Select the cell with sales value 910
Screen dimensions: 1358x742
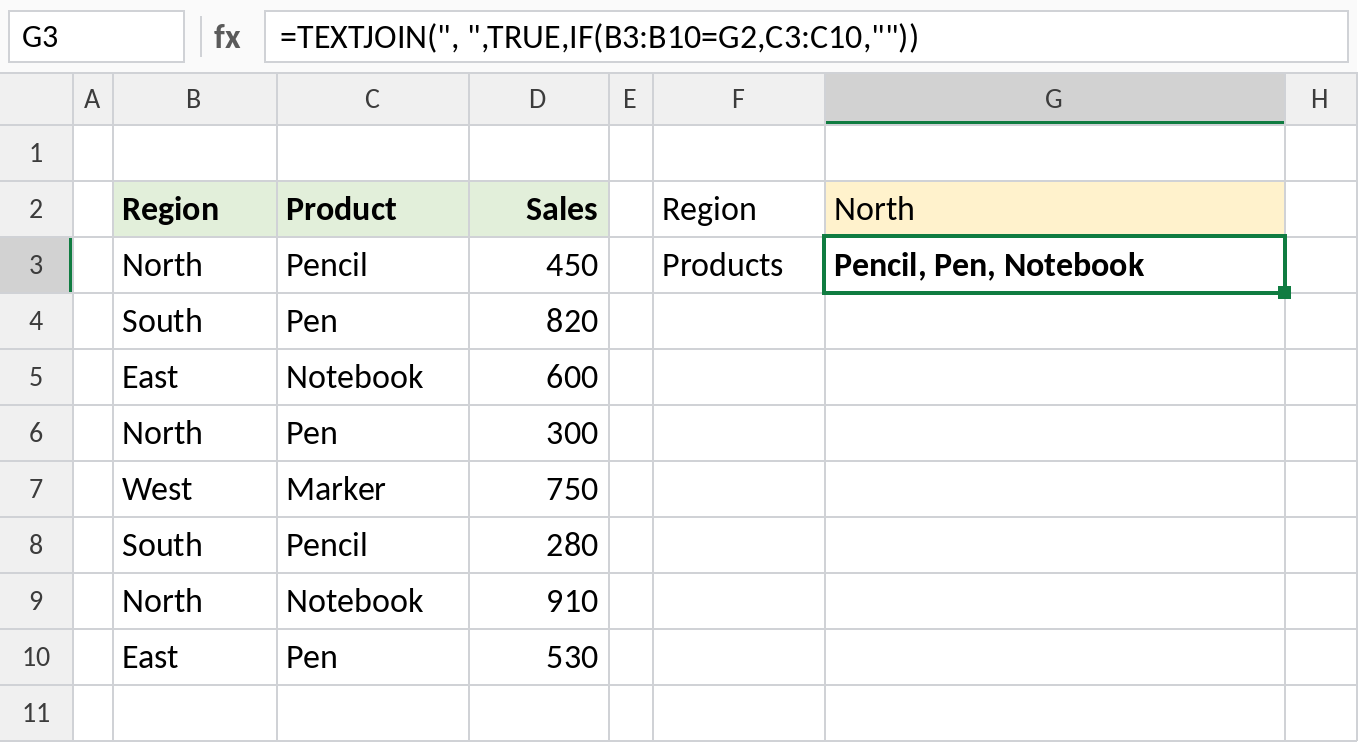tap(539, 601)
